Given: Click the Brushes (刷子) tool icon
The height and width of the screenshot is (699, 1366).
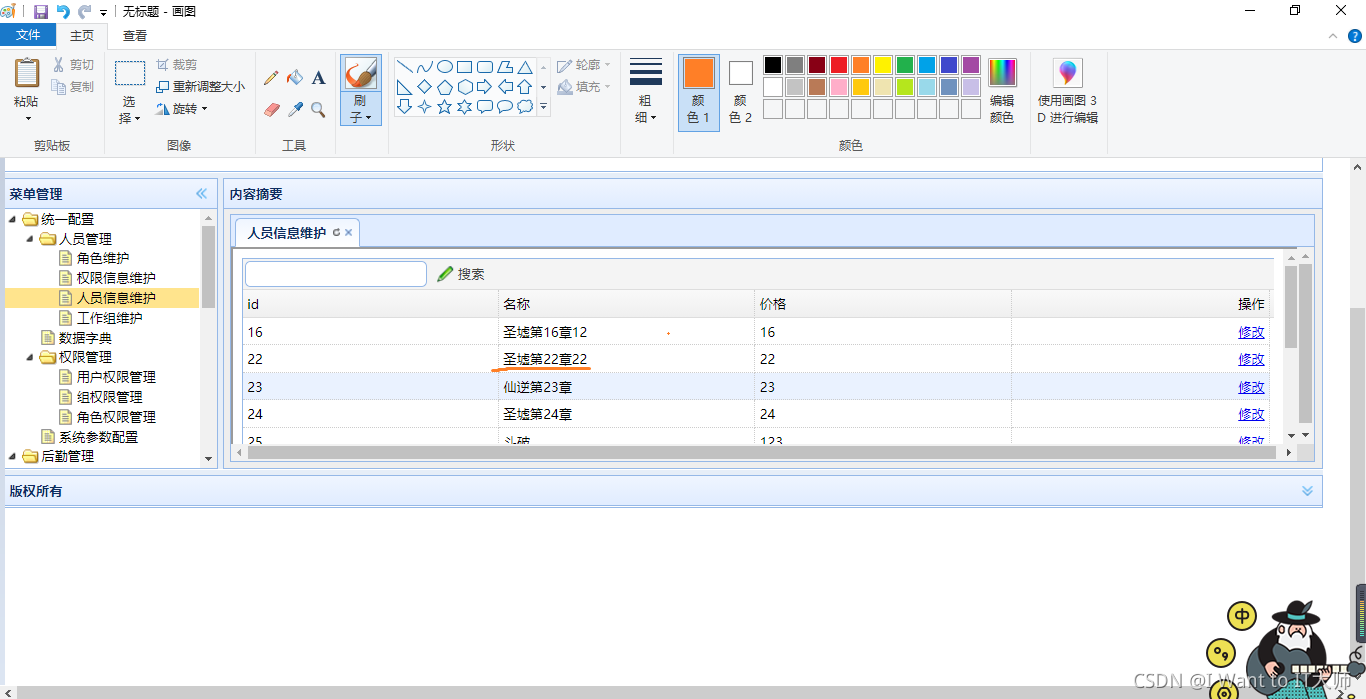Looking at the screenshot, I should [x=360, y=73].
